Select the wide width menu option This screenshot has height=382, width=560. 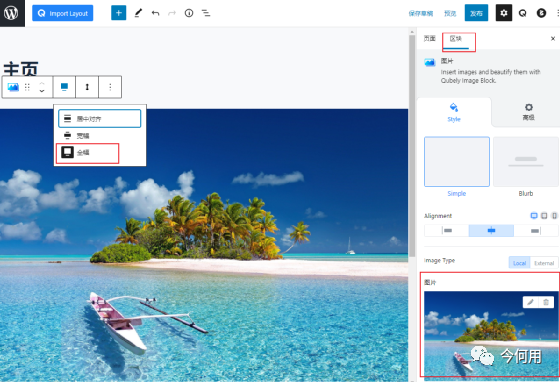click(100, 136)
